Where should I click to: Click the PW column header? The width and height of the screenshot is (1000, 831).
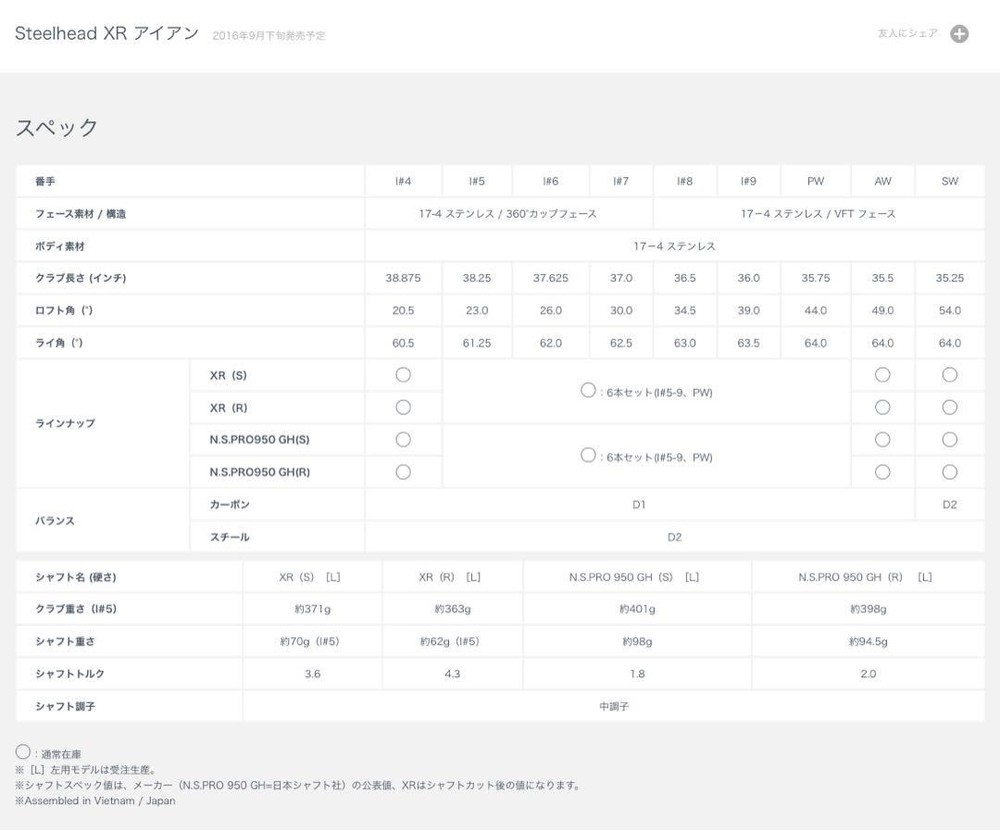pyautogui.click(x=815, y=181)
